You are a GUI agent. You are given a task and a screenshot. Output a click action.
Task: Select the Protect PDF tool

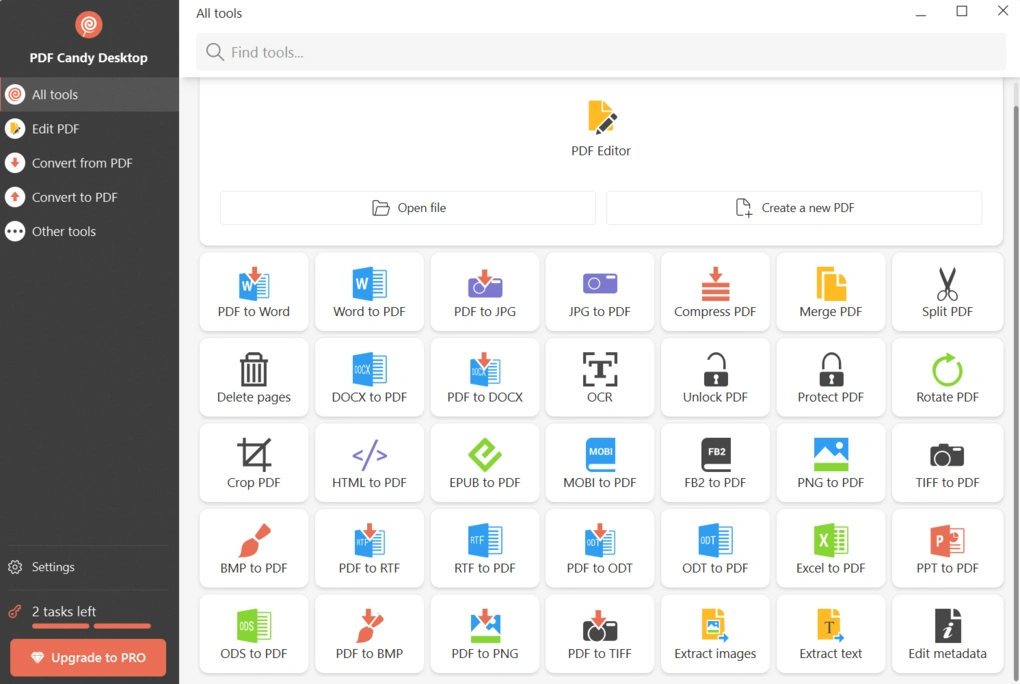pos(830,377)
